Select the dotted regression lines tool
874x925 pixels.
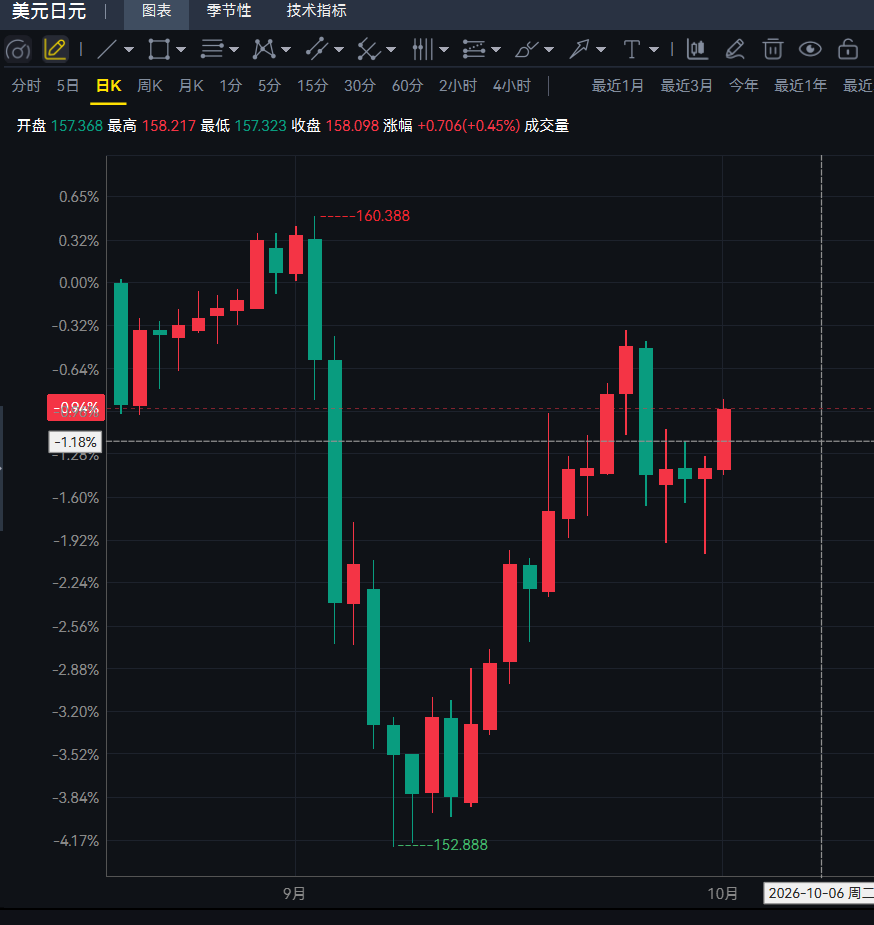tap(474, 50)
